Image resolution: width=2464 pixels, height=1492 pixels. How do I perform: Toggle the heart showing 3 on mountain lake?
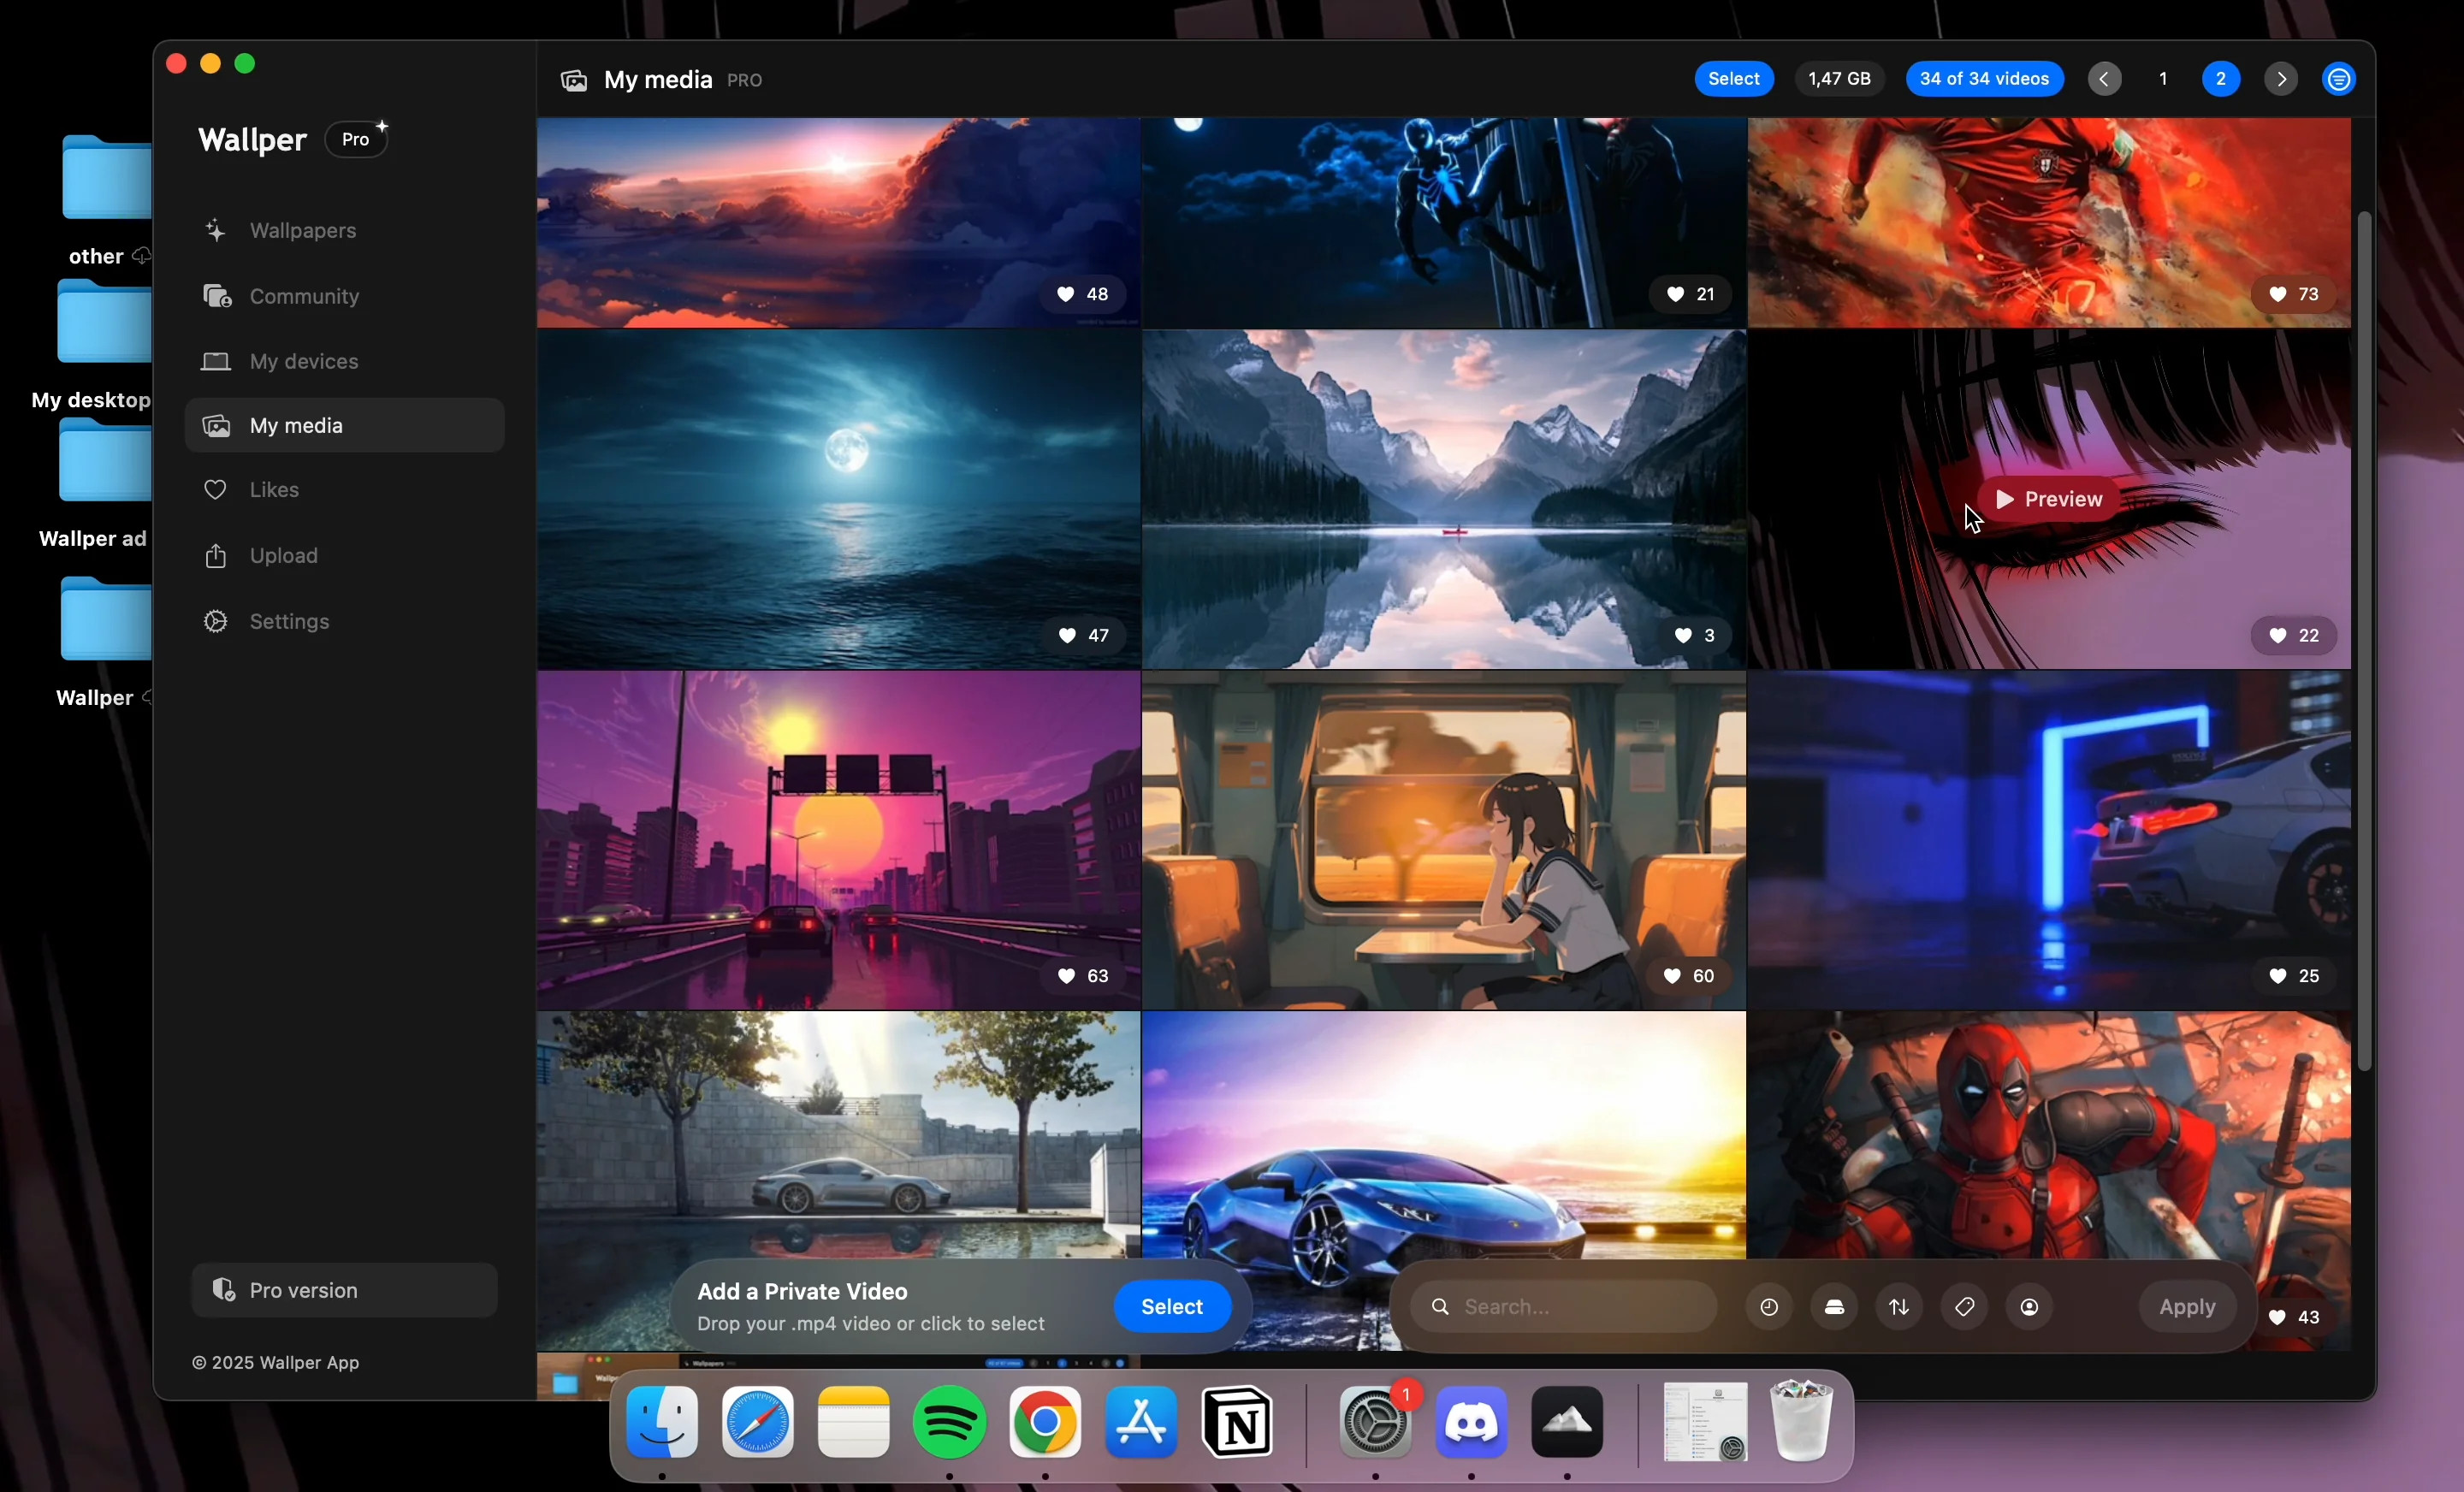click(x=1695, y=635)
